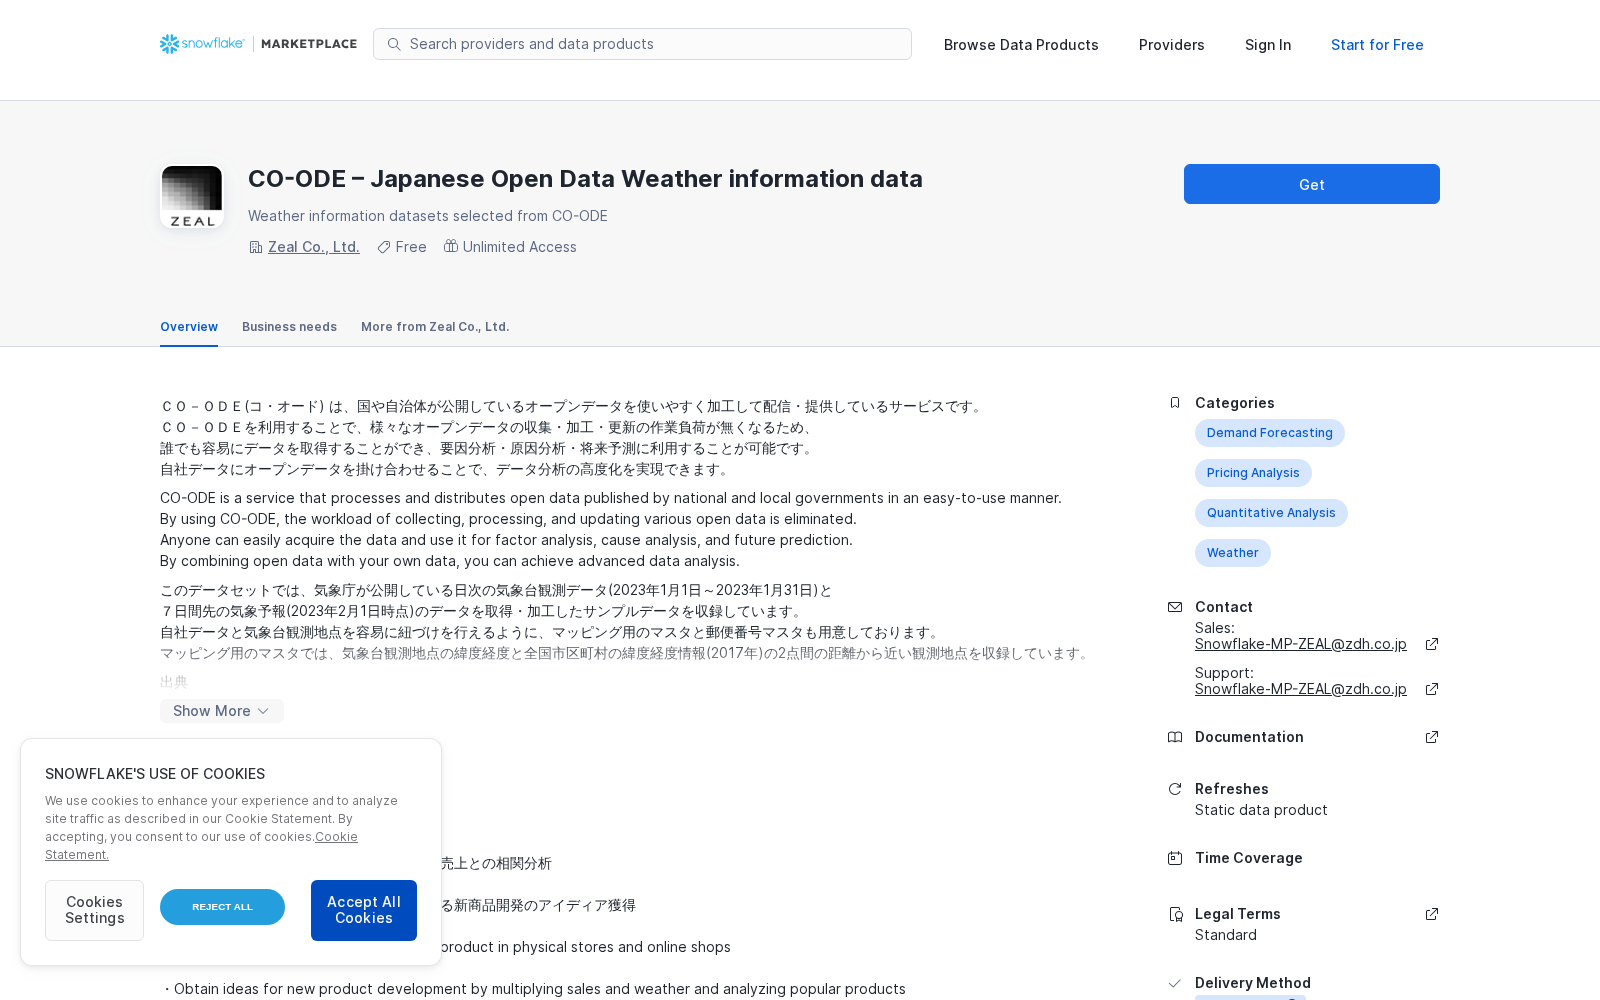
Task: Select the Overview tab
Action: 189,327
